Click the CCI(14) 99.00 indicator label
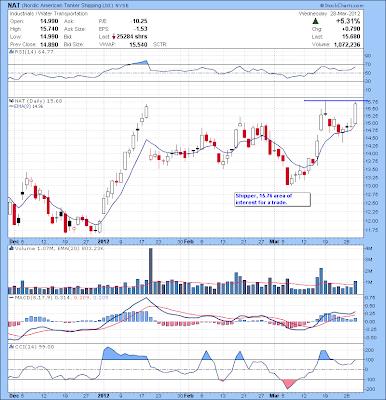Viewport: 386px width, 400px height. point(33,347)
